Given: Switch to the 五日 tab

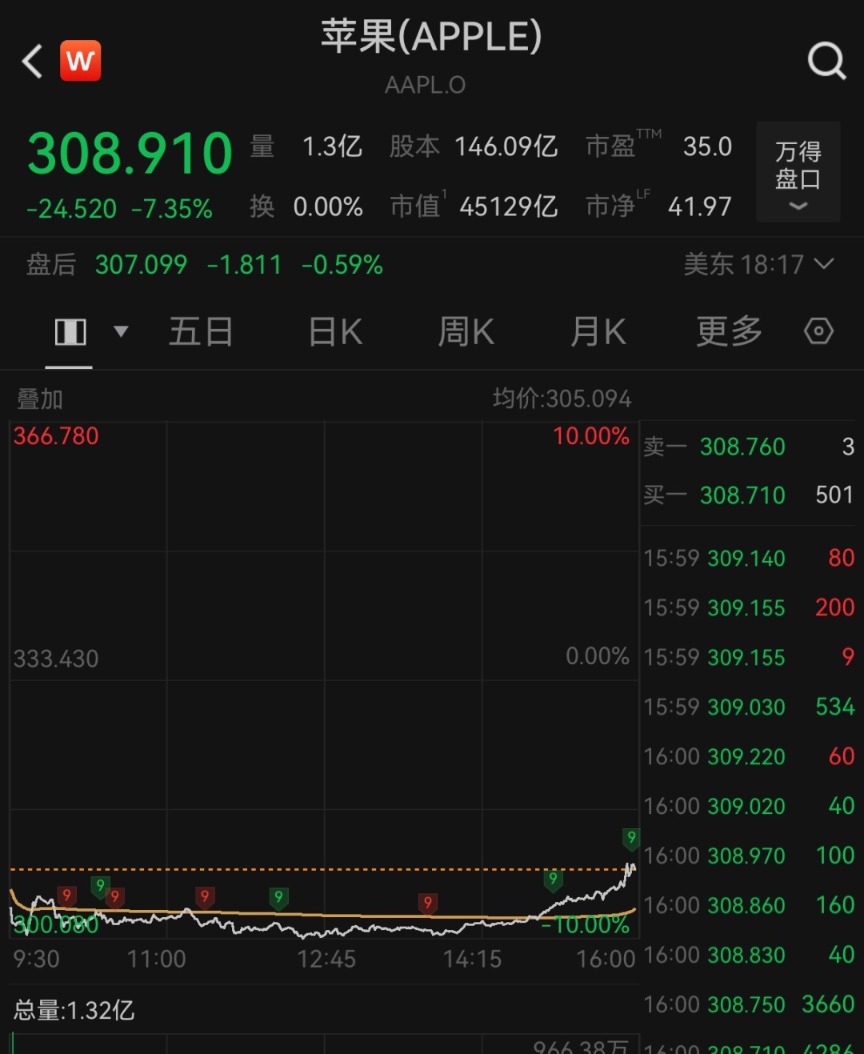Looking at the screenshot, I should [x=201, y=331].
